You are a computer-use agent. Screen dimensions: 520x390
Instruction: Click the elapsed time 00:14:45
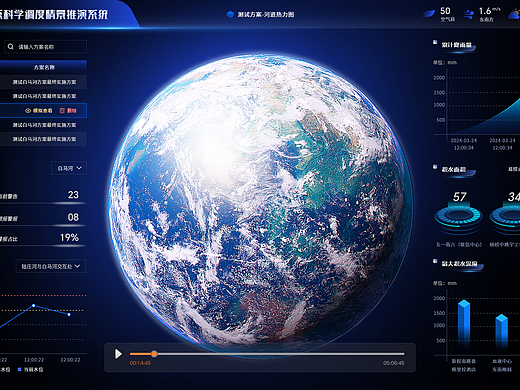[140, 363]
